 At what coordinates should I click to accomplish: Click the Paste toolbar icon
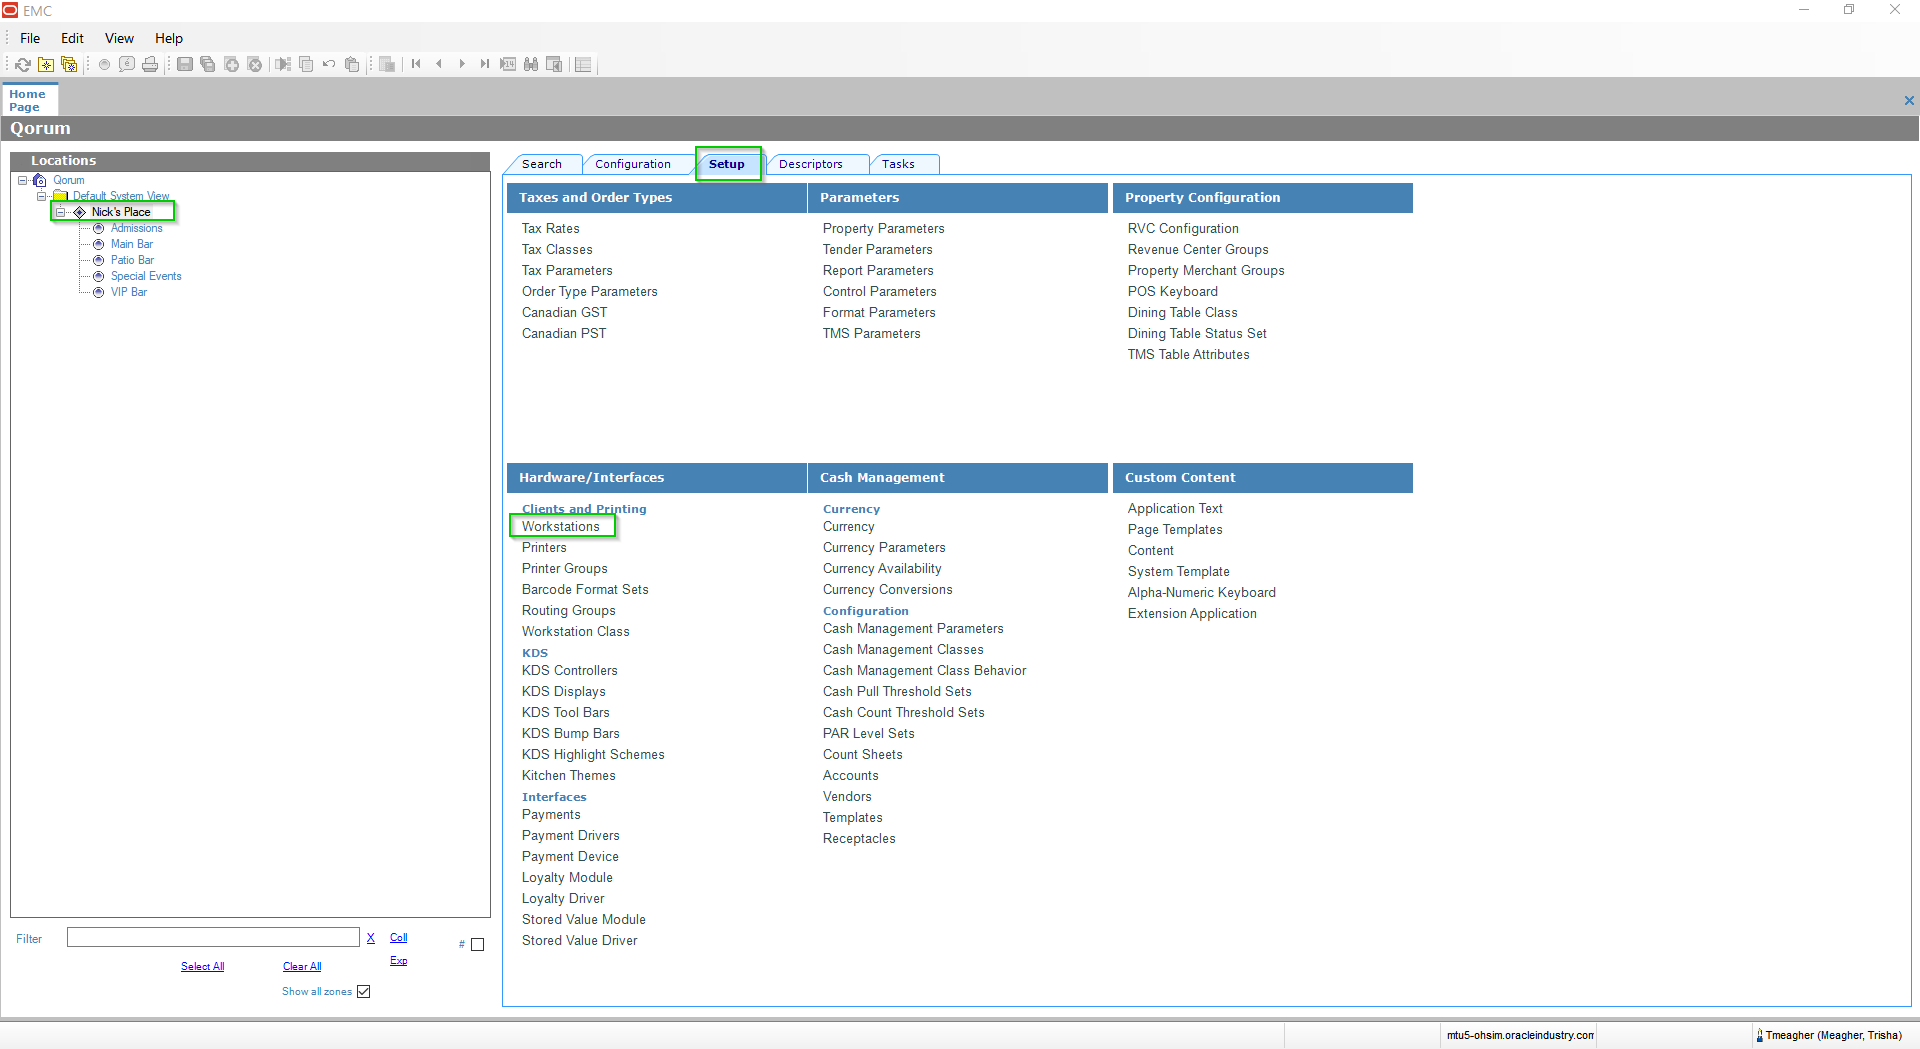pyautogui.click(x=352, y=64)
